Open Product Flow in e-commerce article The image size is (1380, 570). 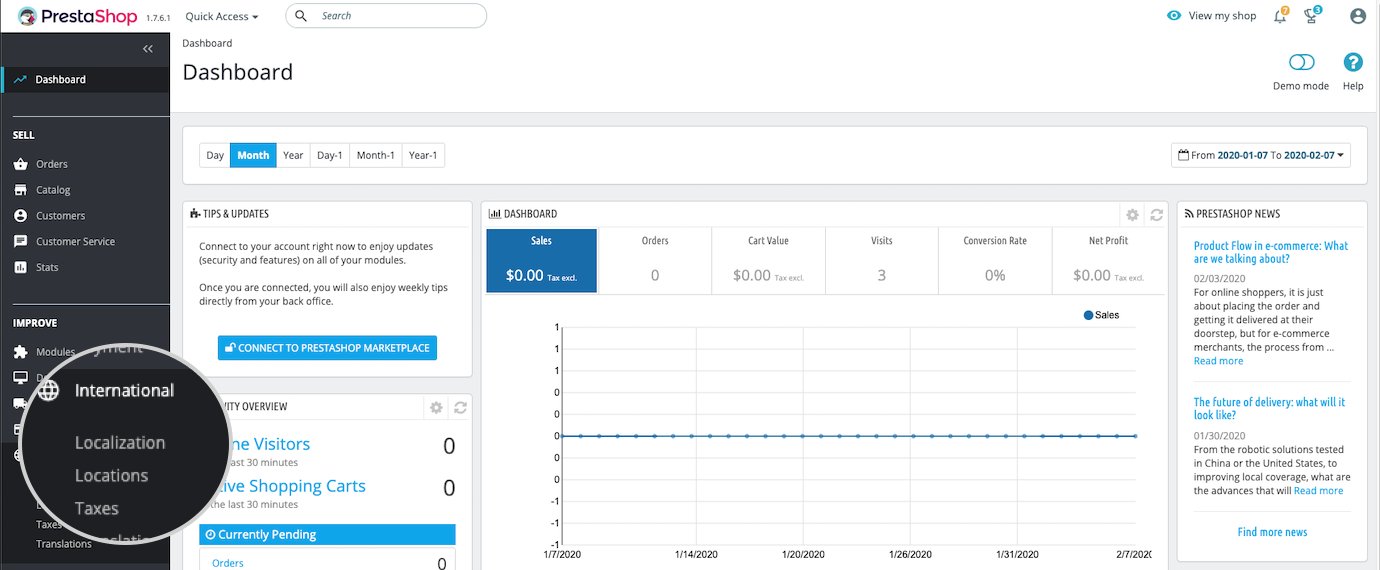(x=1271, y=252)
